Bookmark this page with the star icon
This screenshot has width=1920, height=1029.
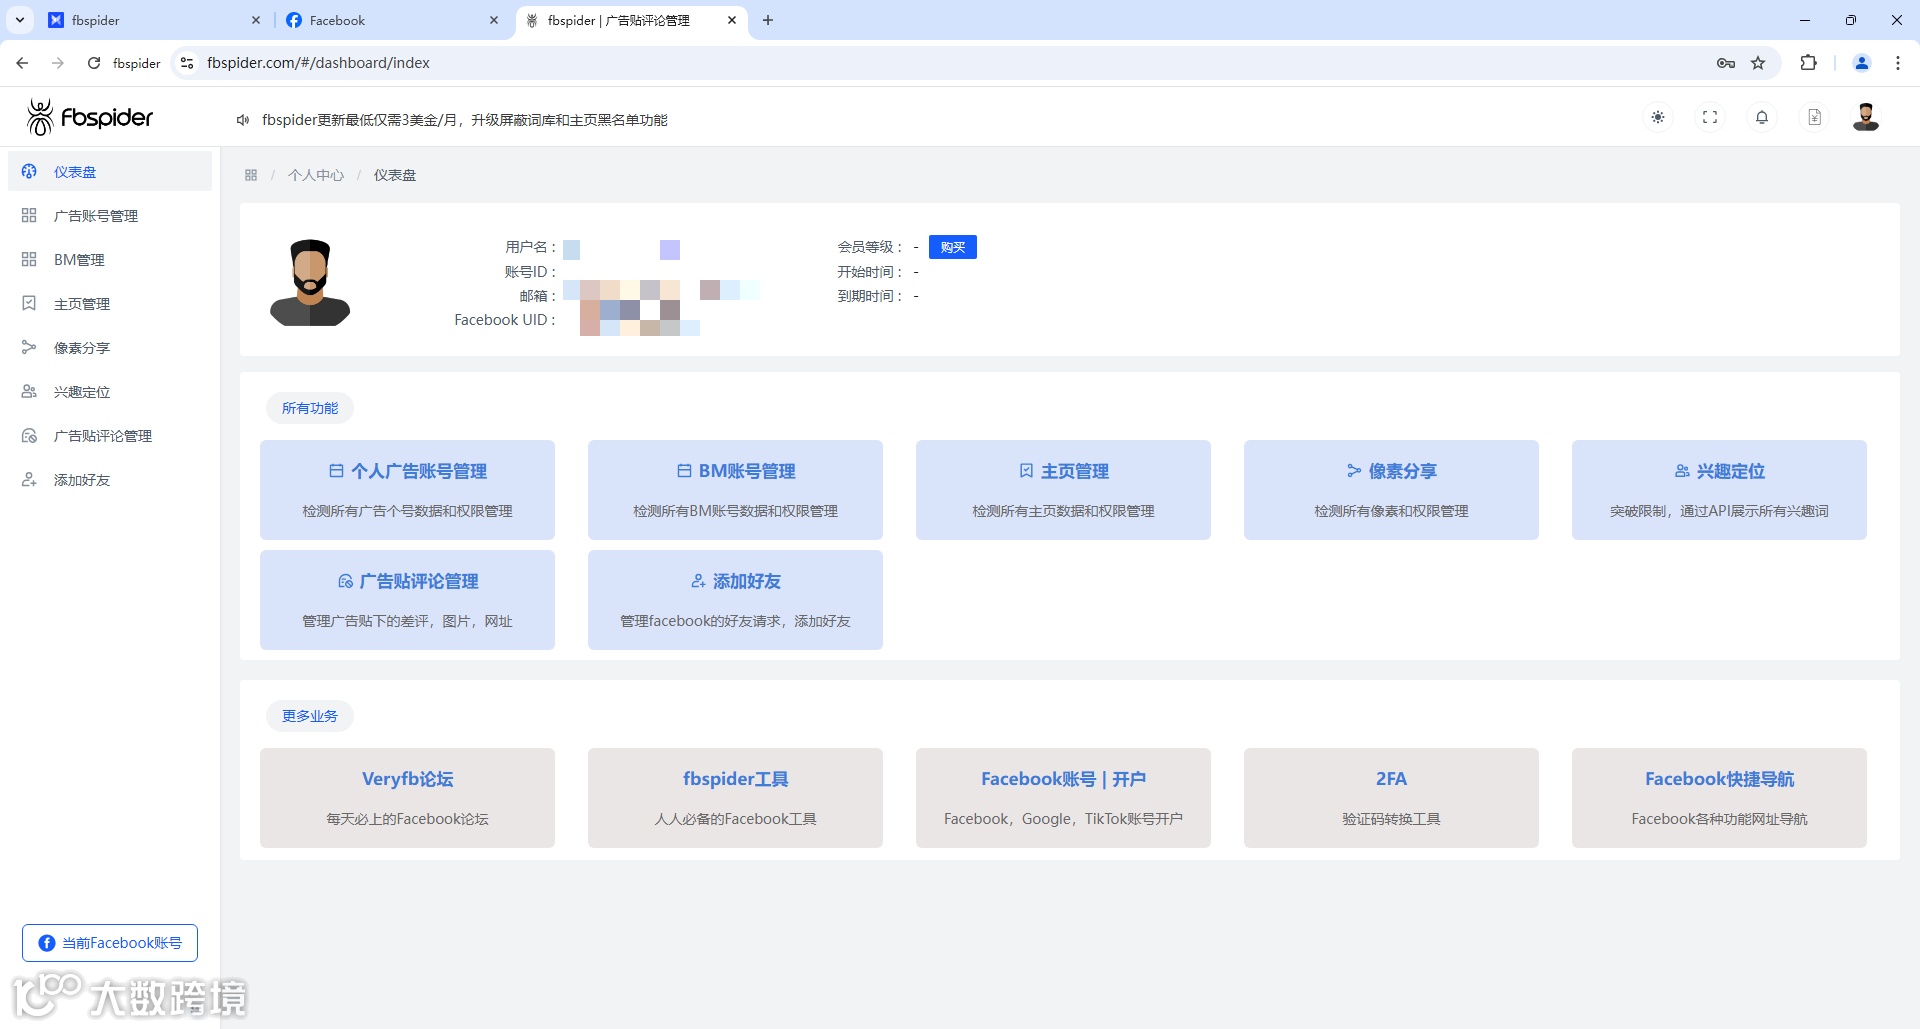[x=1758, y=63]
